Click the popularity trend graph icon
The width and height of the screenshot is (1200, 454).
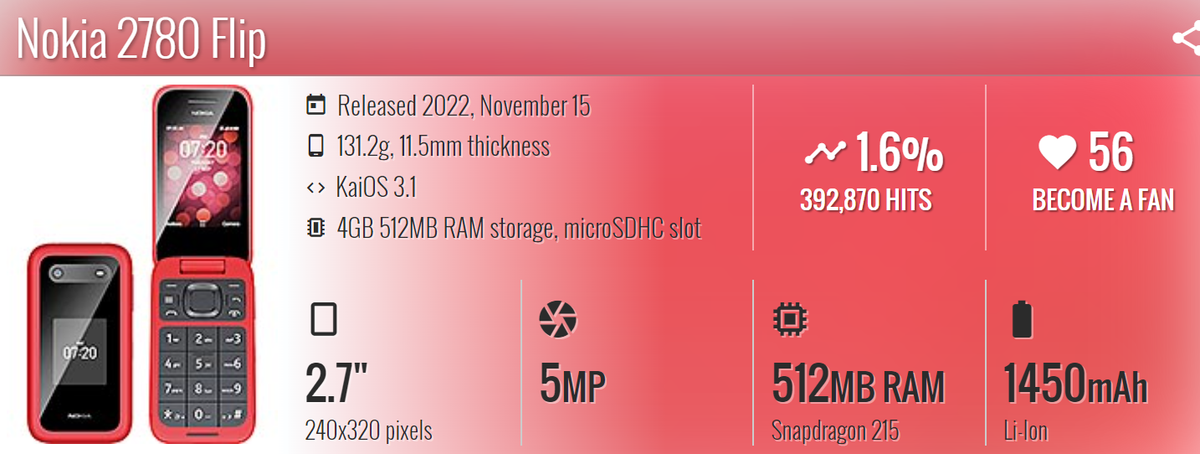825,153
